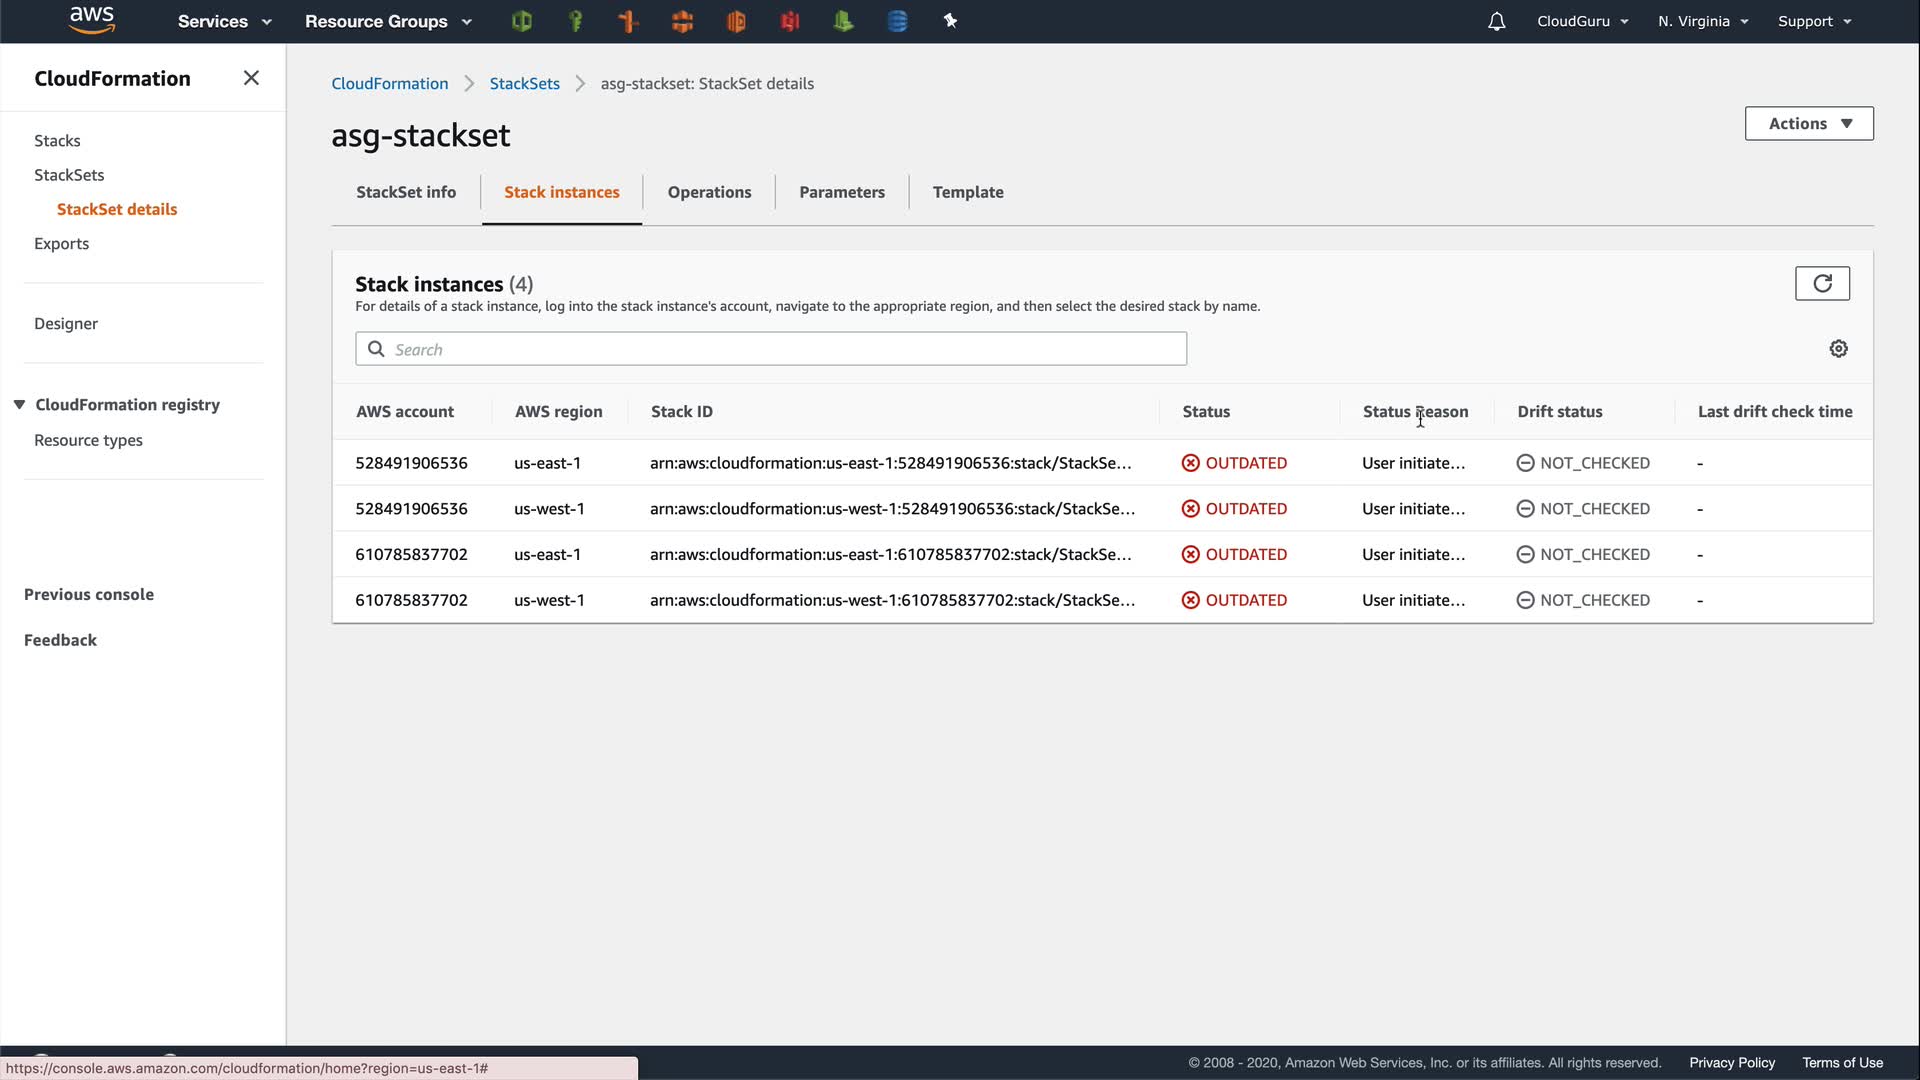Screen dimensions: 1920x1080
Task: Click the blue database shortcut icon
Action: pos(897,21)
